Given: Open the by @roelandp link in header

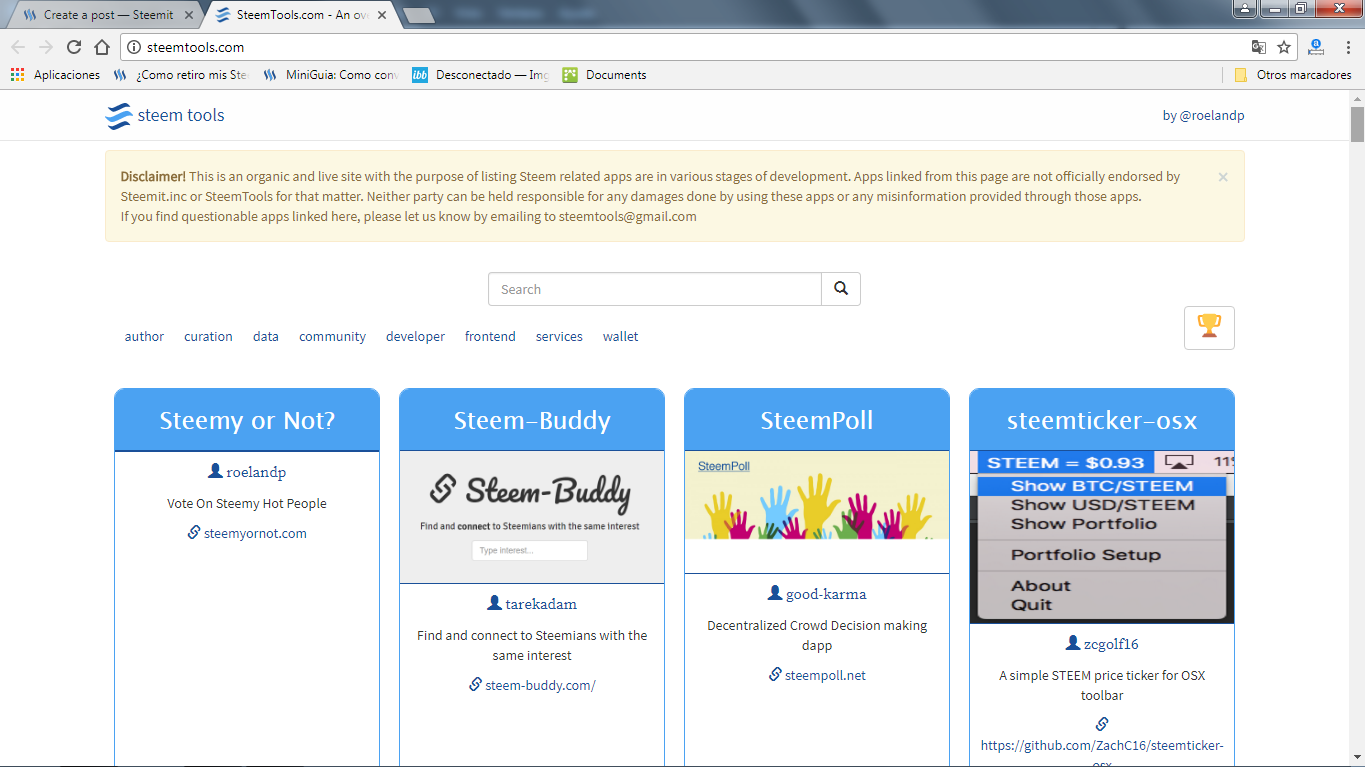Looking at the screenshot, I should pyautogui.click(x=1203, y=116).
